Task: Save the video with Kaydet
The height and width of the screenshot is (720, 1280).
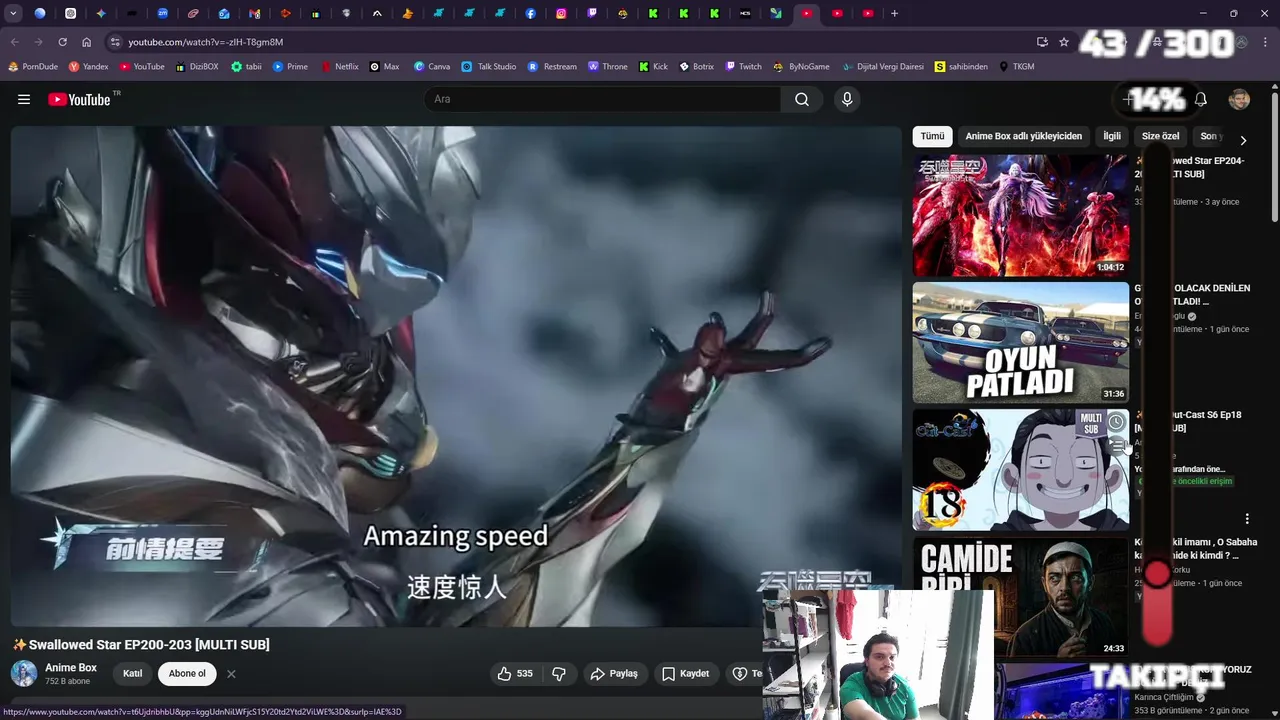Action: (x=686, y=674)
